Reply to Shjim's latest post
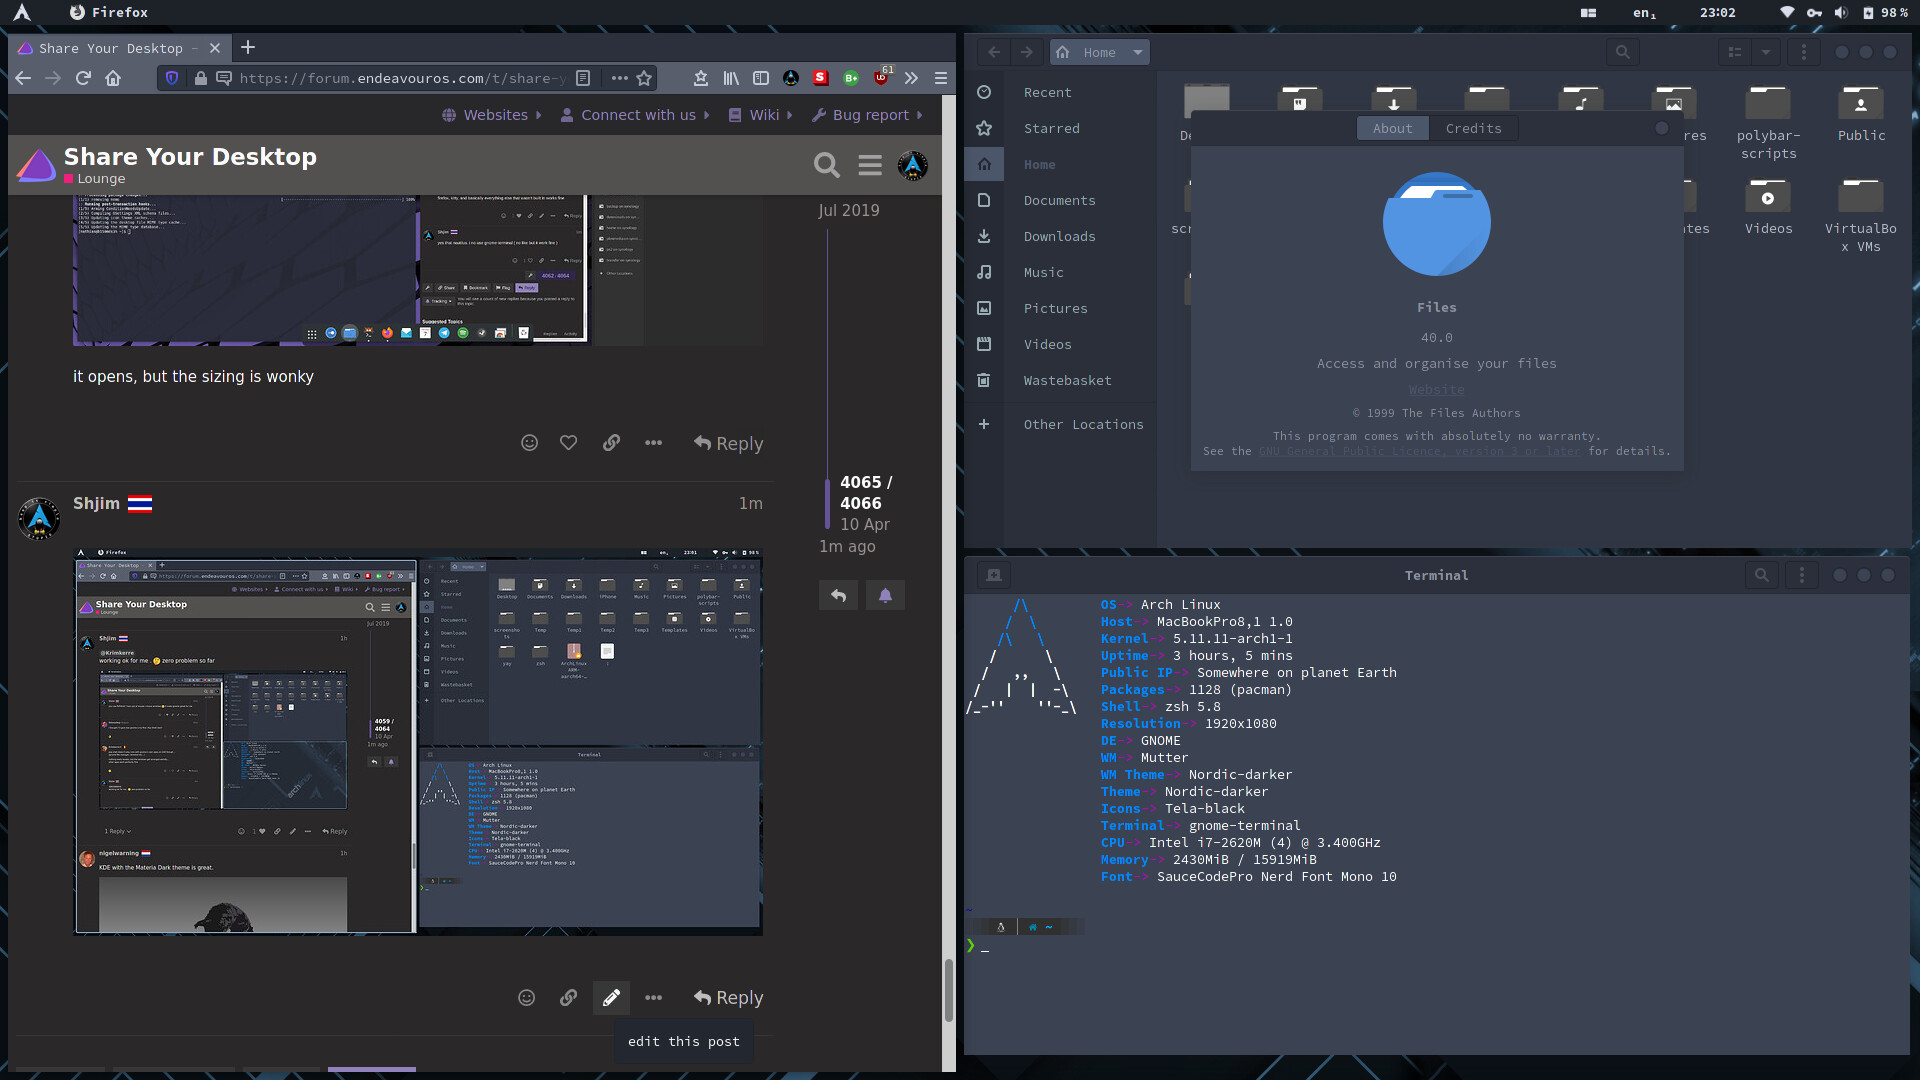The image size is (1920, 1080). click(x=728, y=997)
